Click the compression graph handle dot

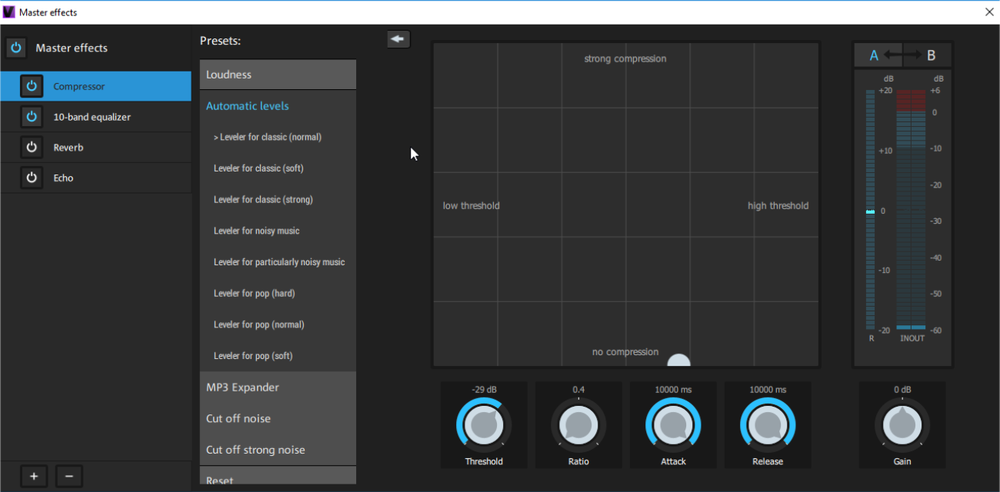click(x=678, y=362)
